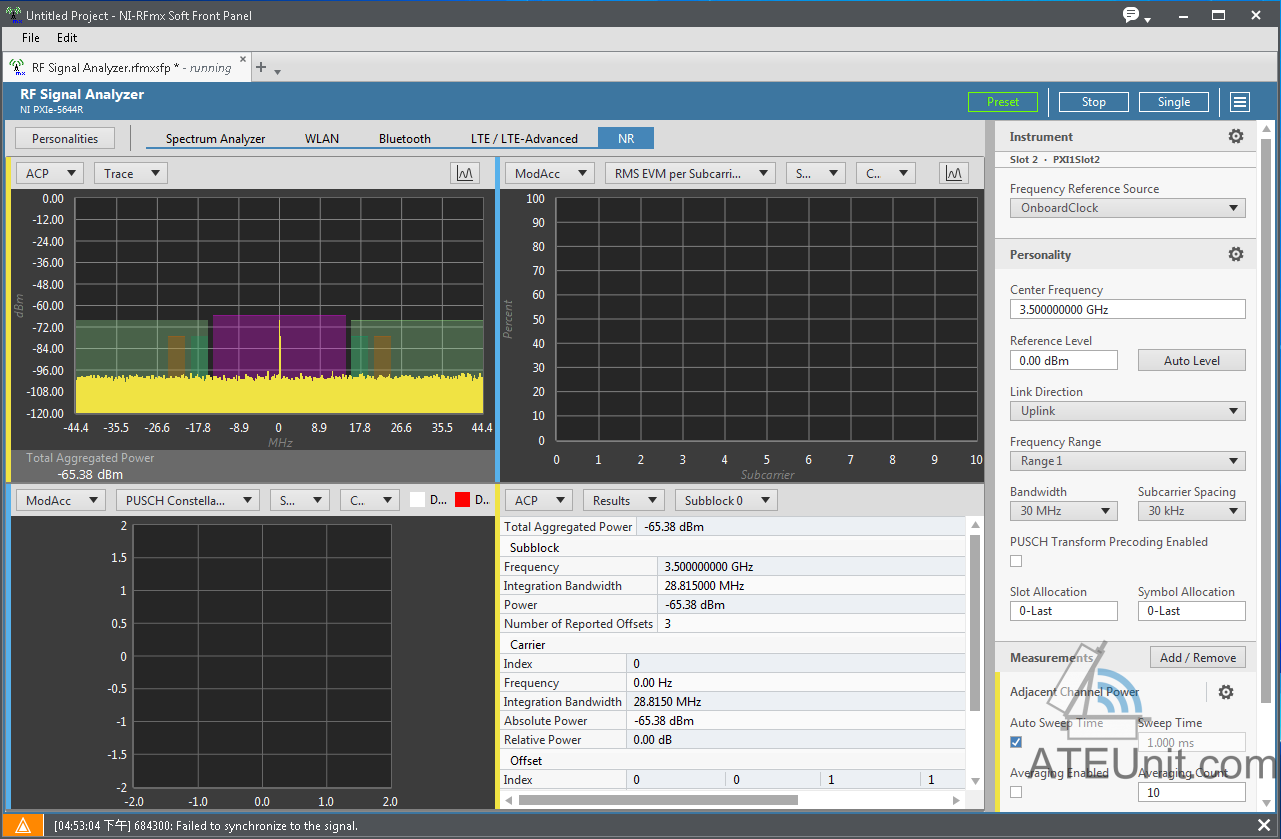Click the red constellation color swatch
This screenshot has width=1281, height=839.
(x=463, y=500)
